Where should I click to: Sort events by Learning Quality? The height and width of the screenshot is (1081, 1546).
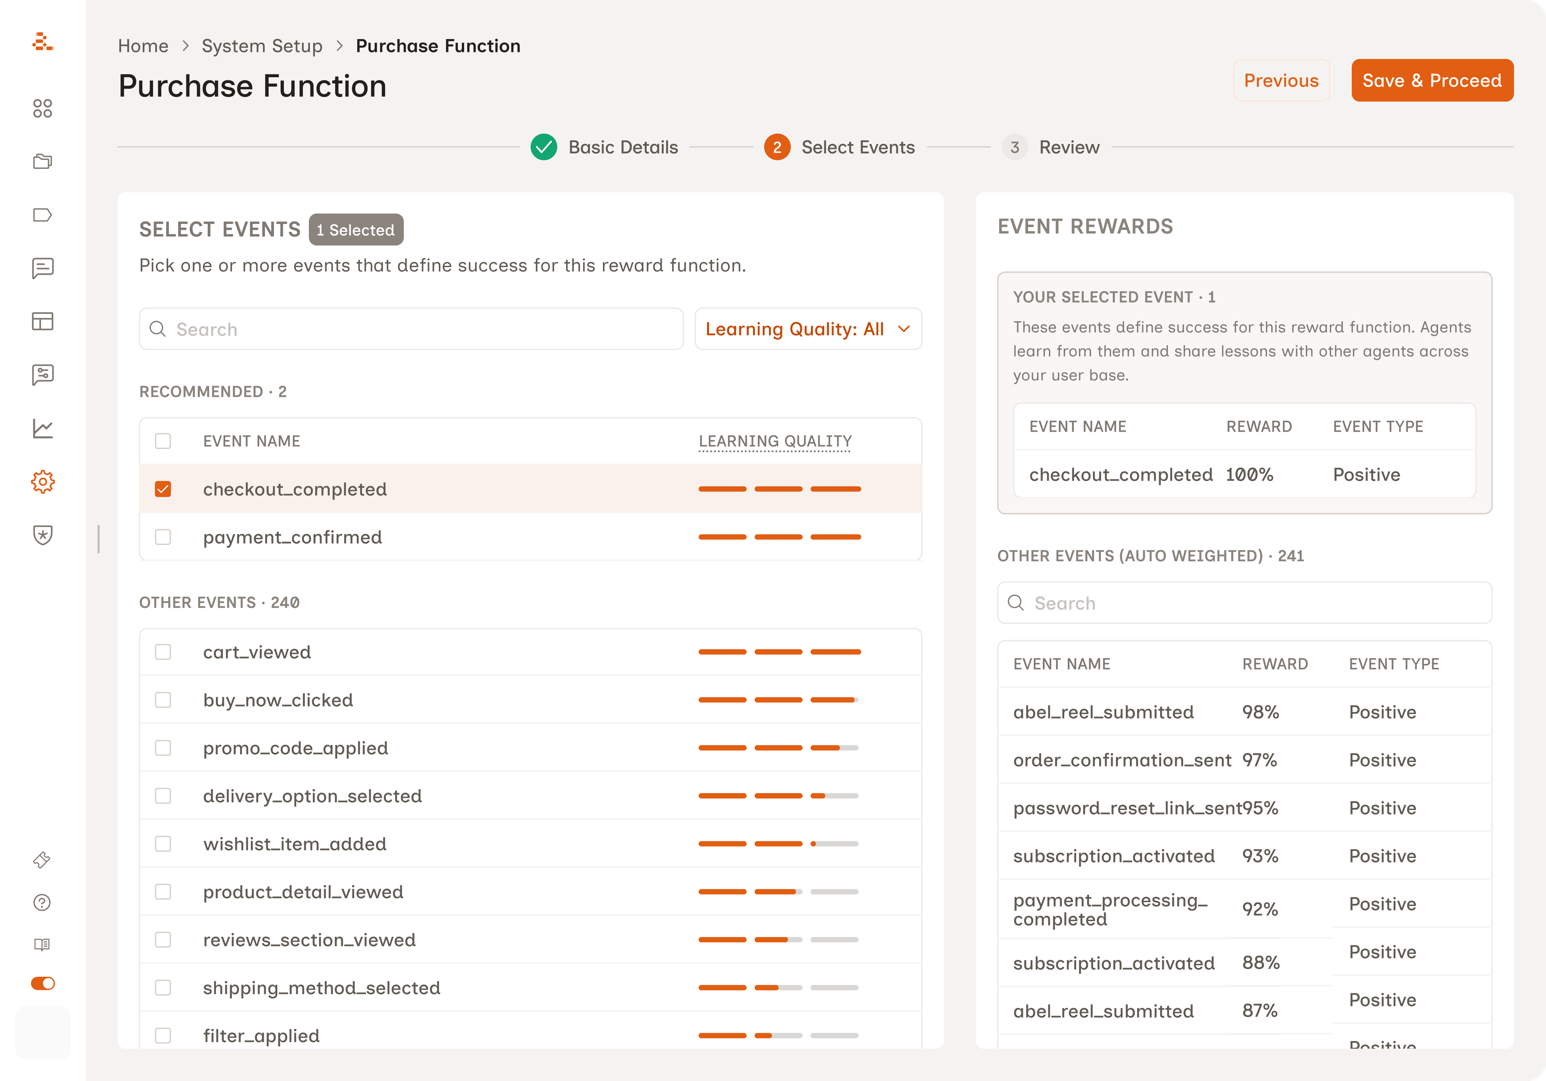[775, 440]
